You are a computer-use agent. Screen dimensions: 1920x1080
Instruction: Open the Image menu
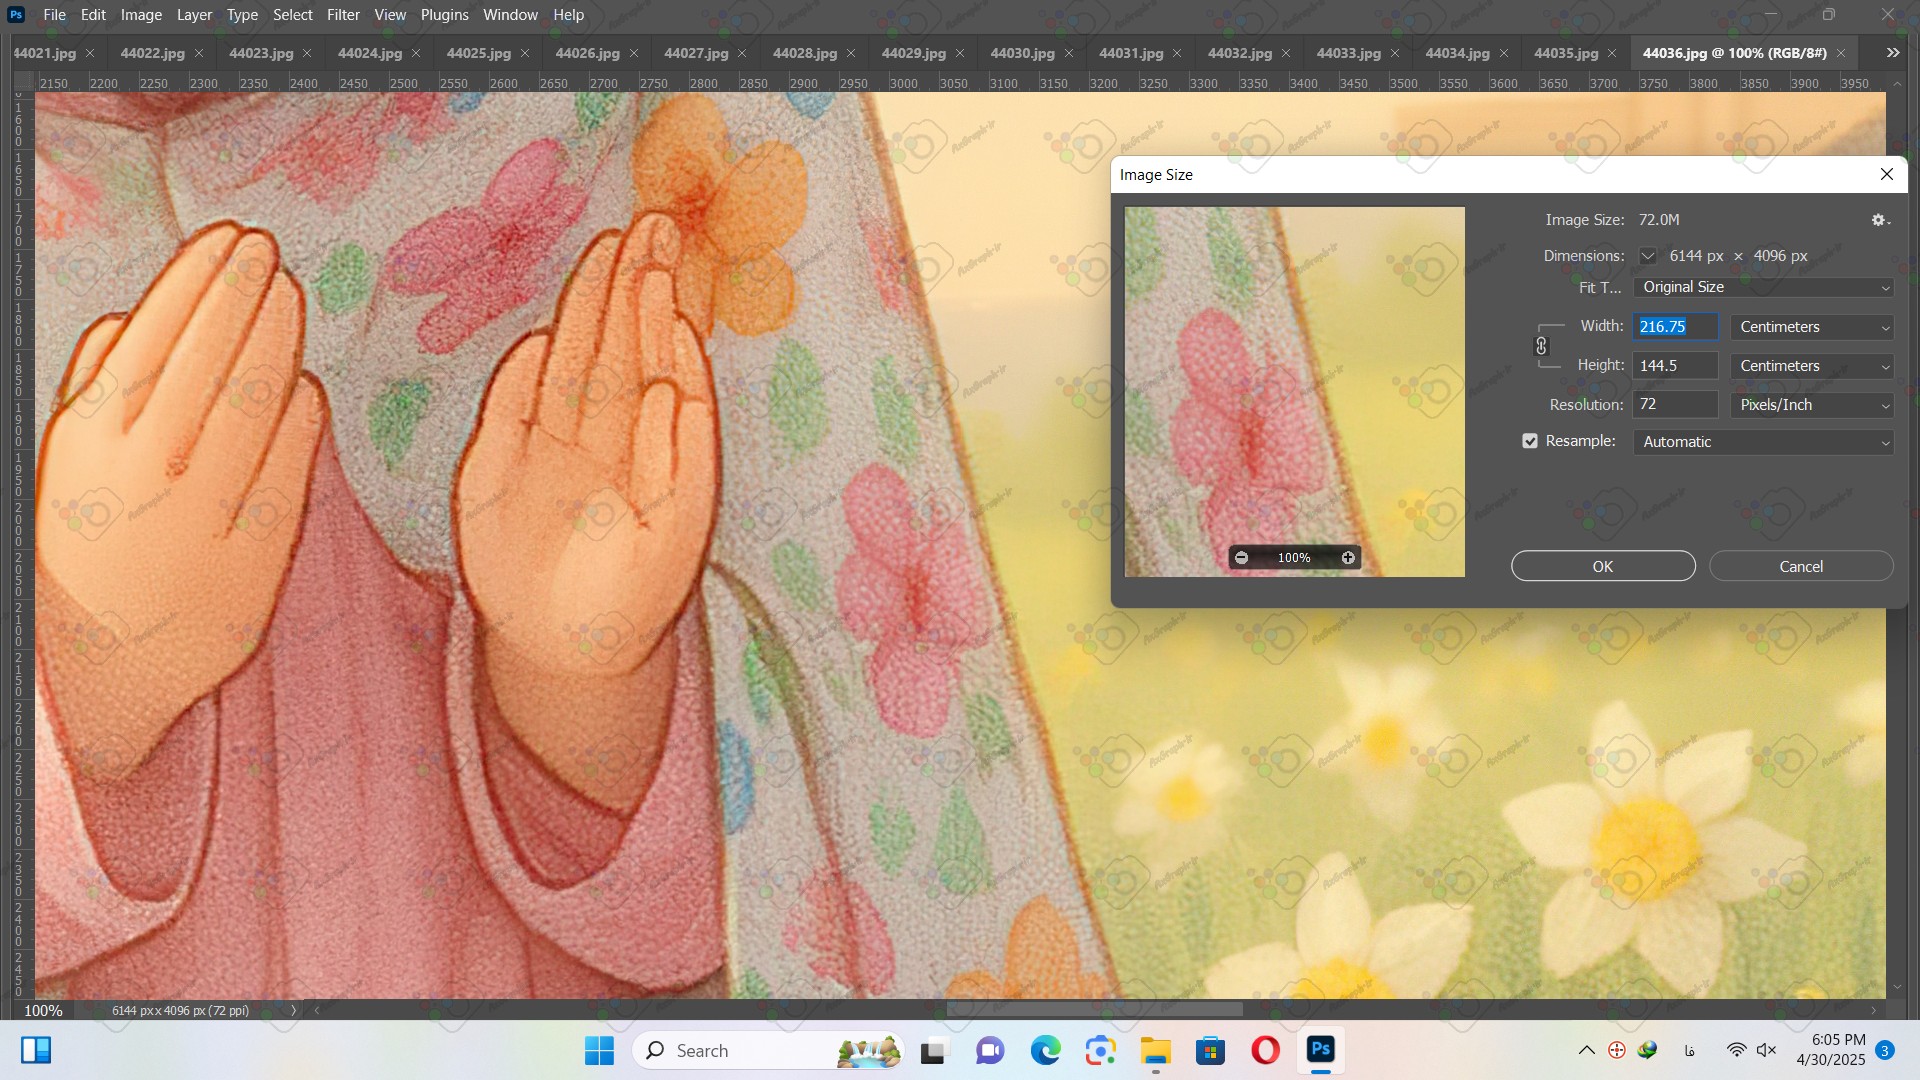coord(141,15)
